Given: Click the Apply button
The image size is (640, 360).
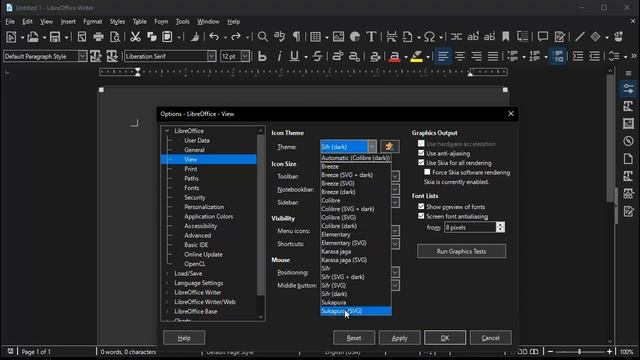Looking at the screenshot, I should tap(399, 338).
